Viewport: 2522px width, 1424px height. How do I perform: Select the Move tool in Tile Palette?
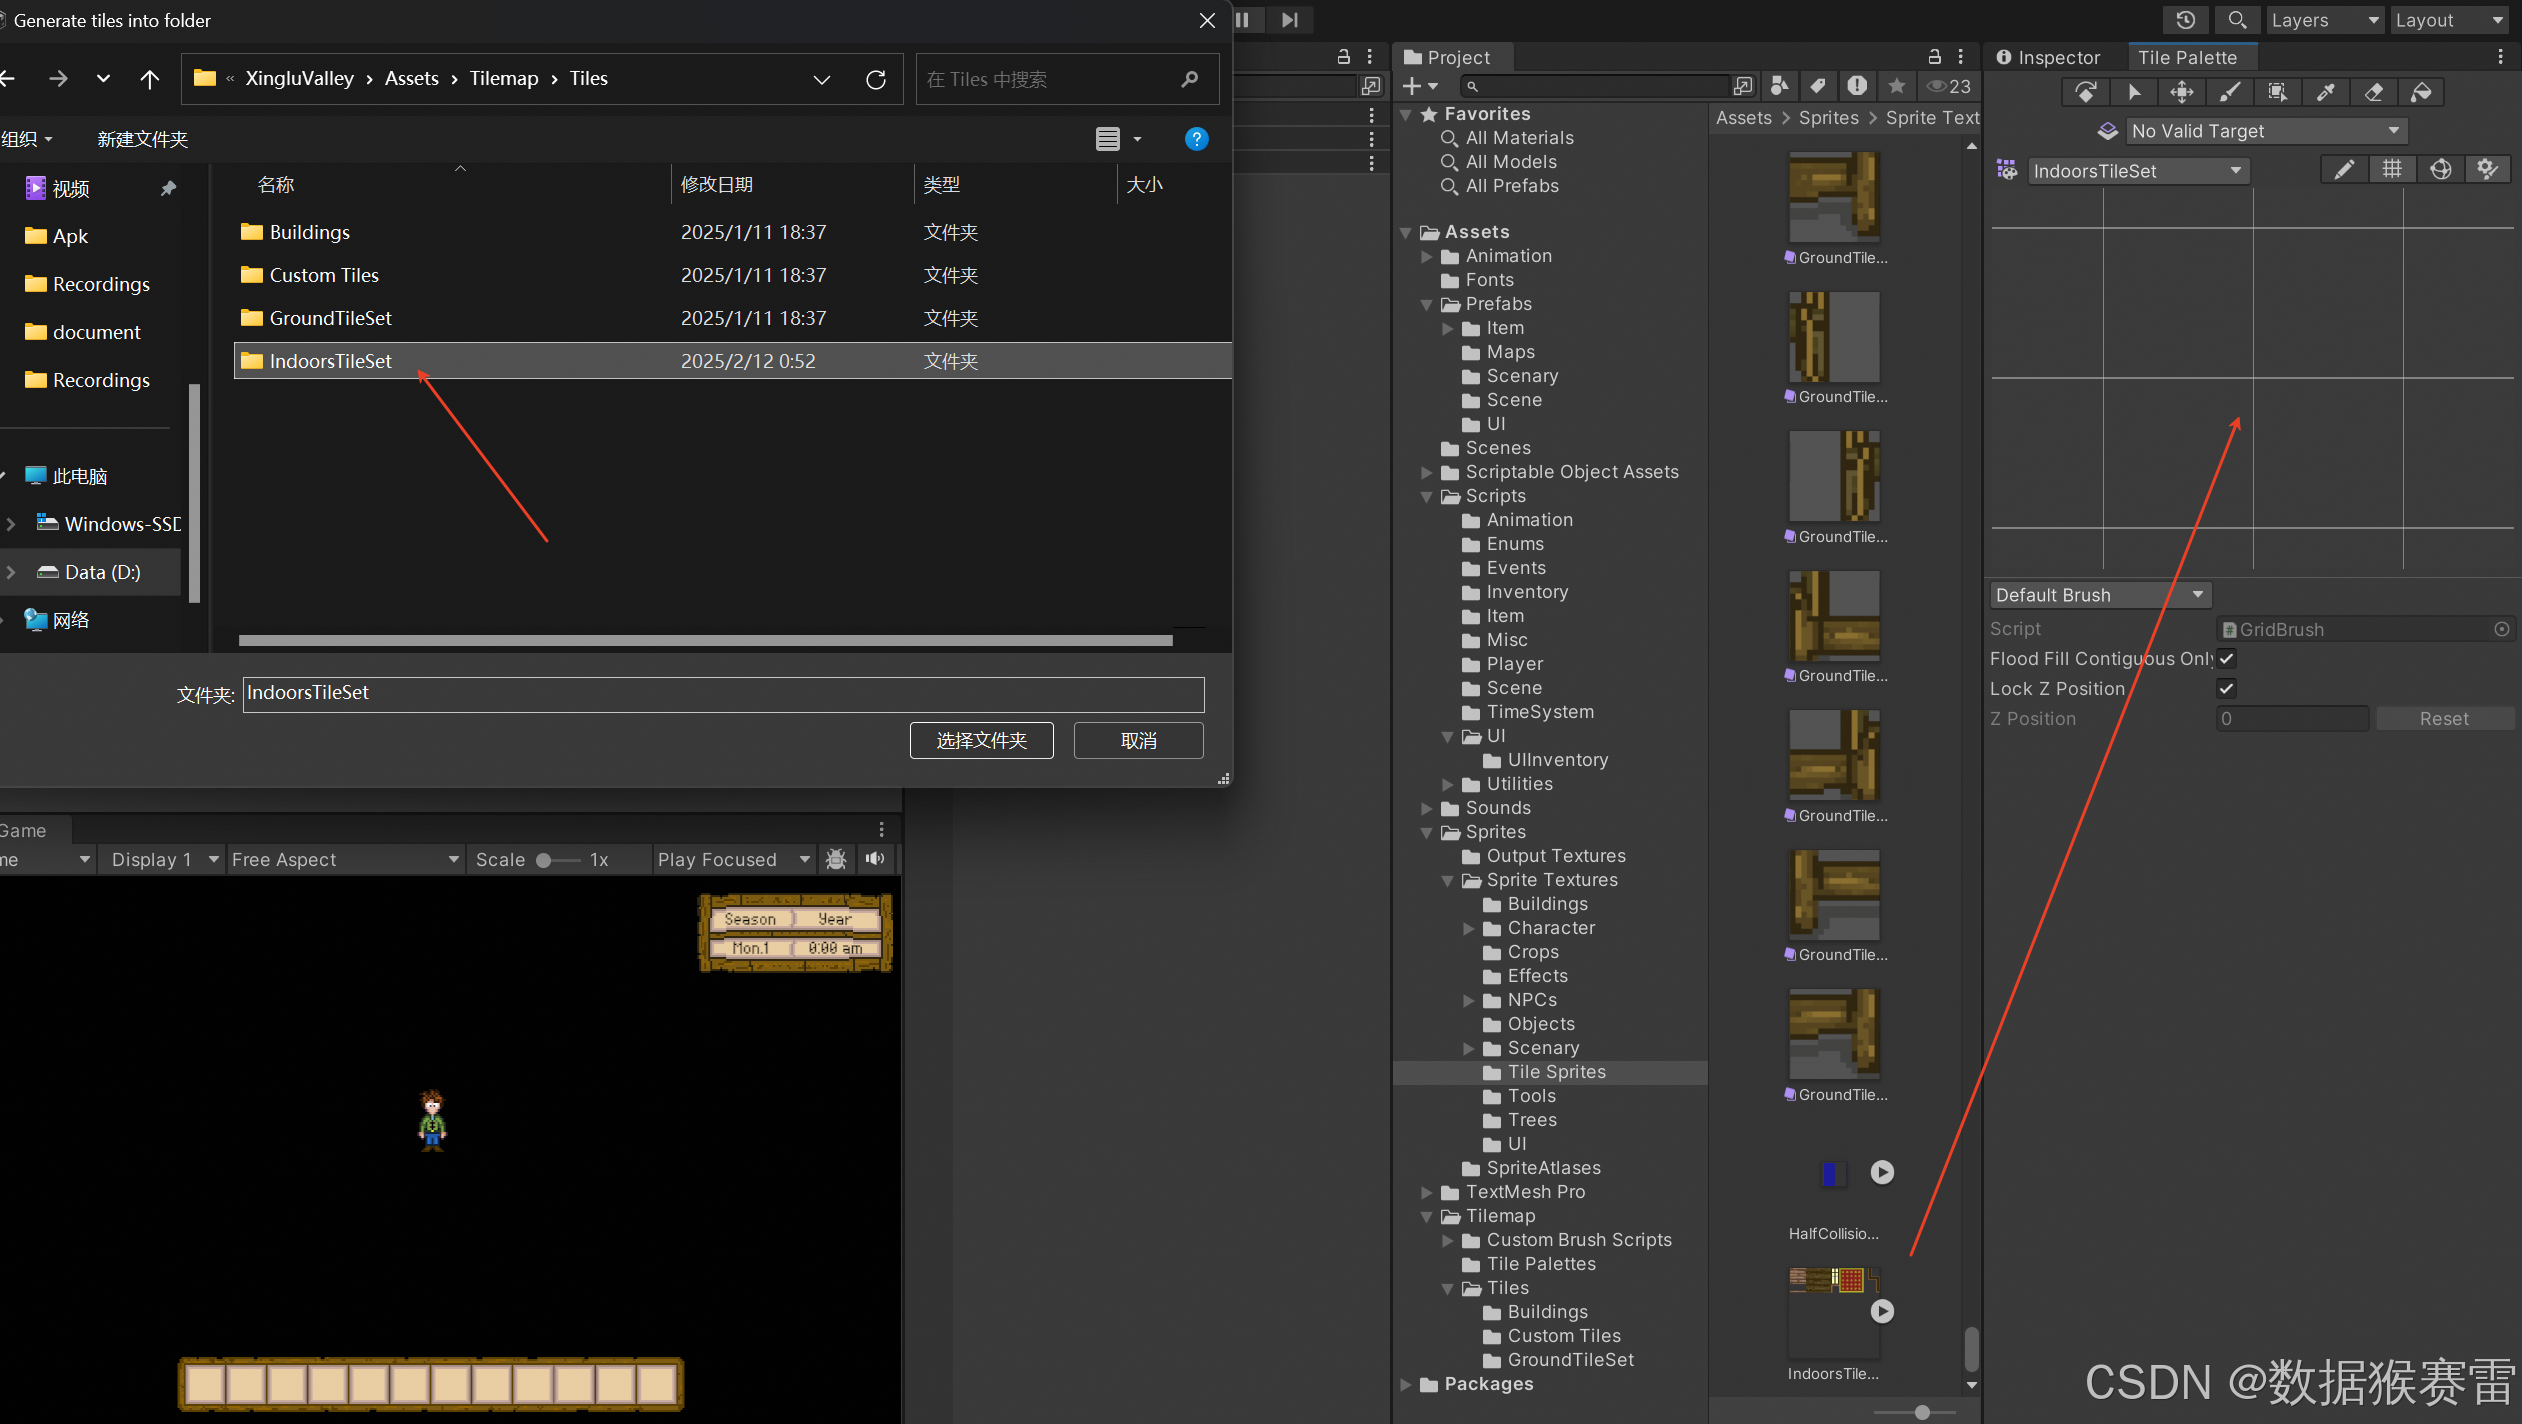click(x=2181, y=92)
